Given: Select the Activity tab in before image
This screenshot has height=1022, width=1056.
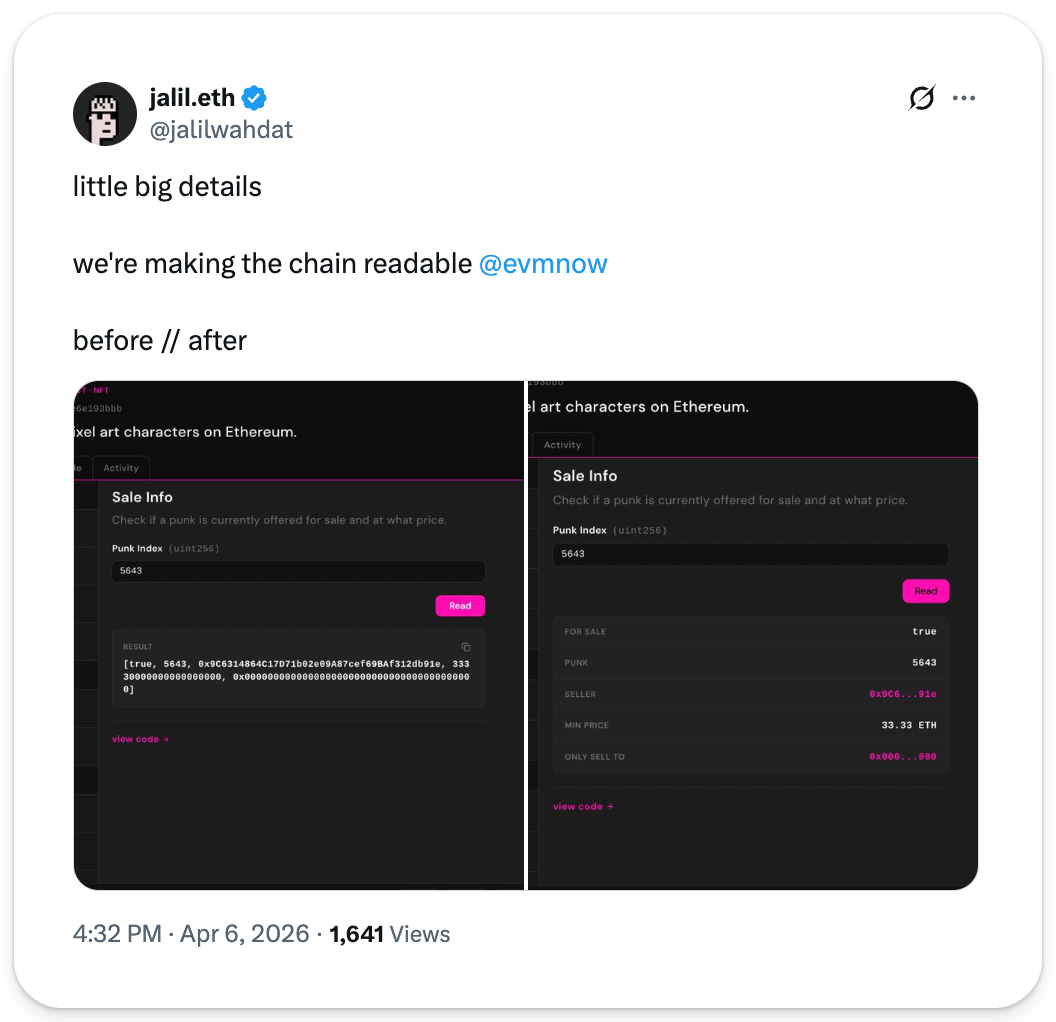Looking at the screenshot, I should (x=121, y=468).
